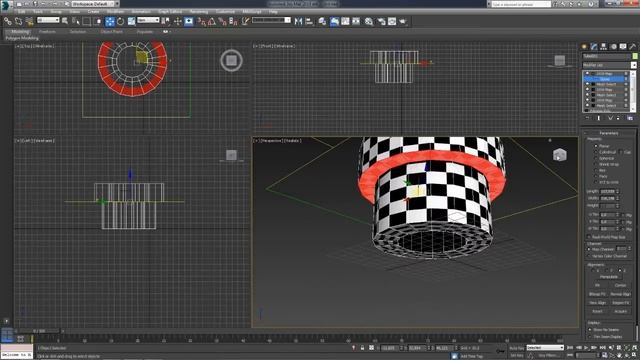Select Cylindrical mapping radio button
Screen dimensions: 640x360
pyautogui.click(x=596, y=152)
